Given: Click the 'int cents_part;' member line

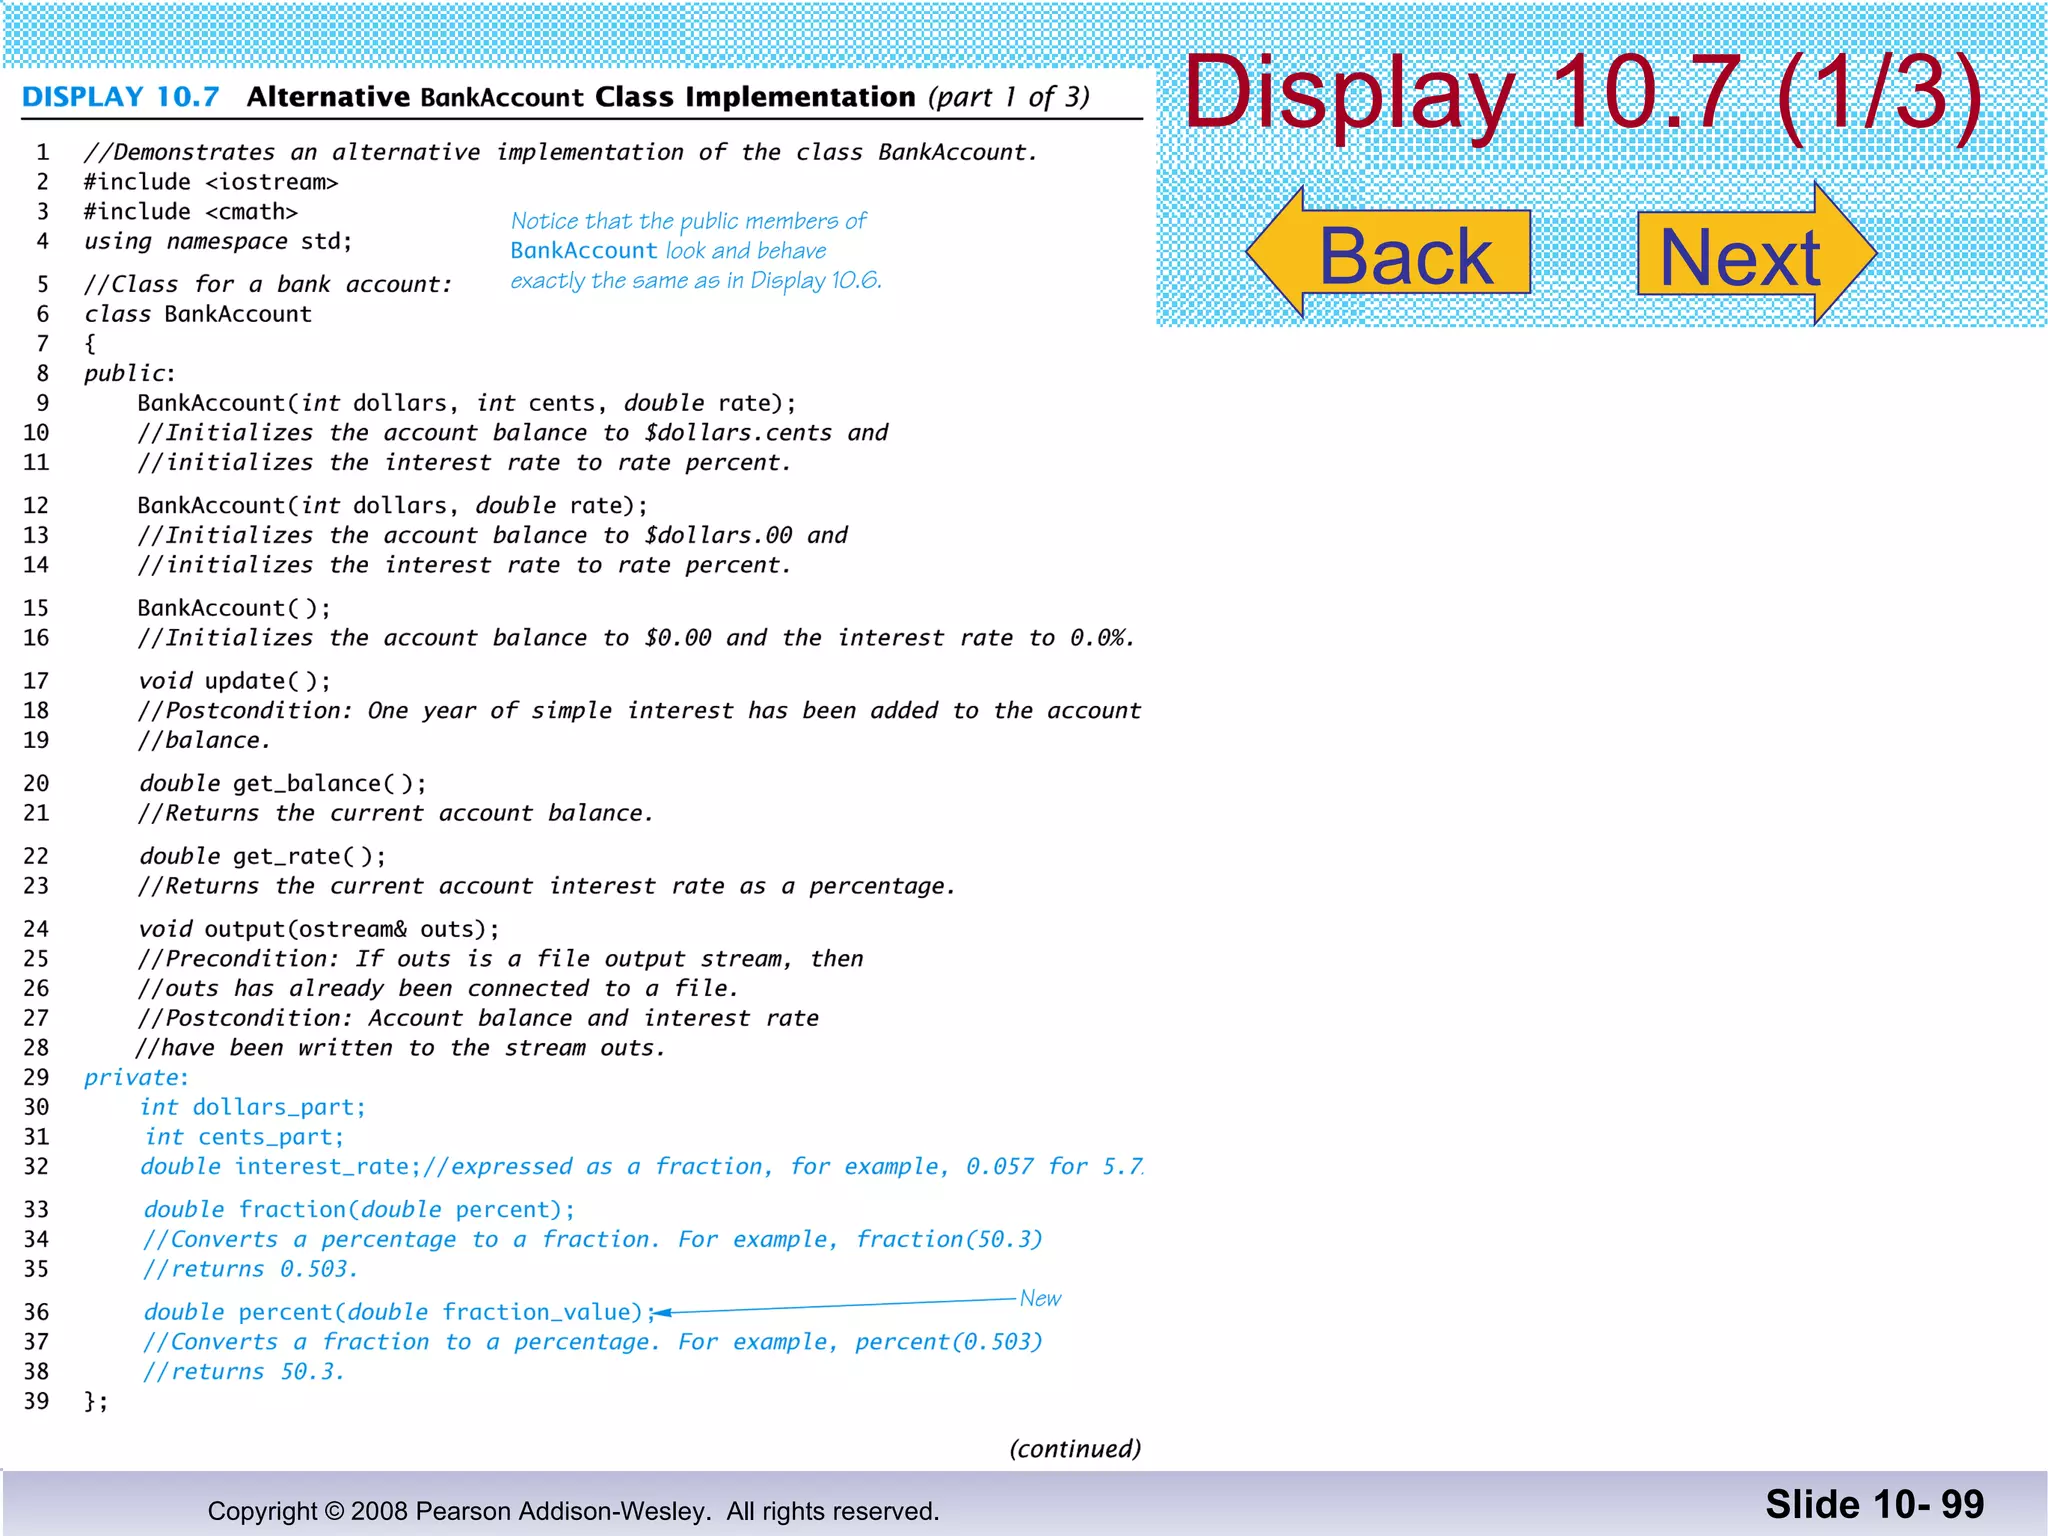Looking at the screenshot, I should (x=245, y=1137).
